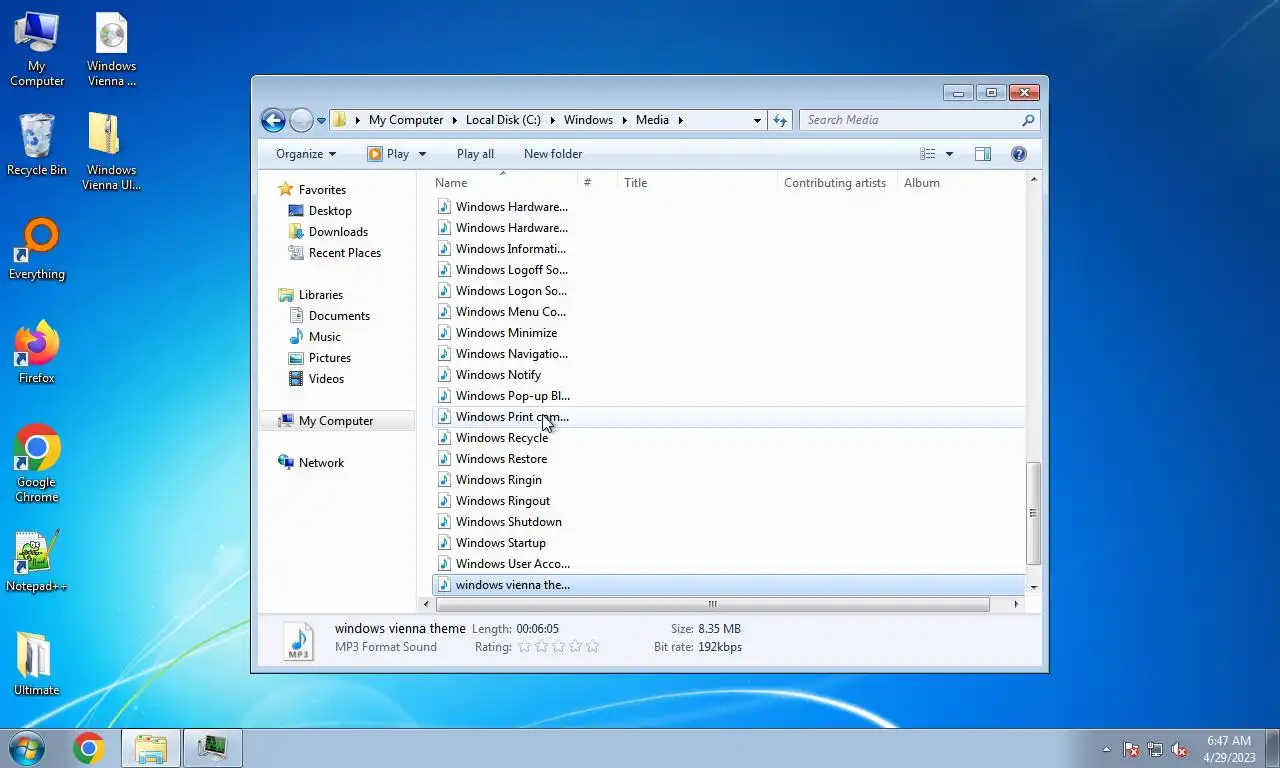Click the Windows Shutdown file icon
Viewport: 1280px width, 768px height.
[445, 522]
